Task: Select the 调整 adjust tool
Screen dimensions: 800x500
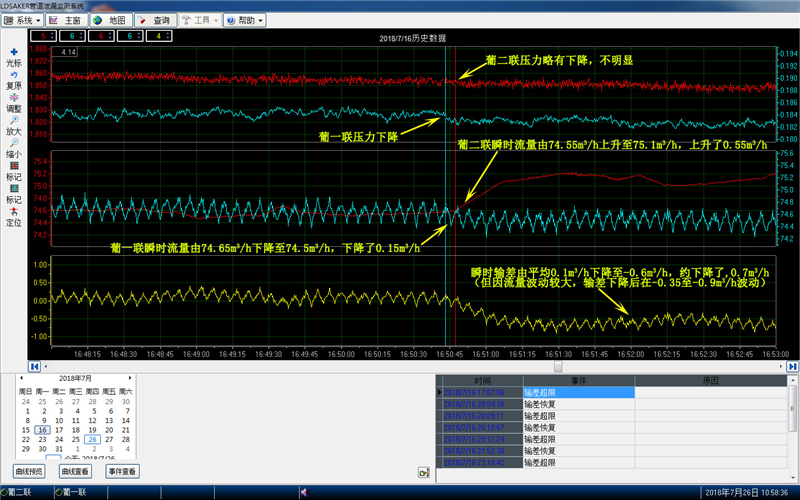Action: pyautogui.click(x=14, y=102)
